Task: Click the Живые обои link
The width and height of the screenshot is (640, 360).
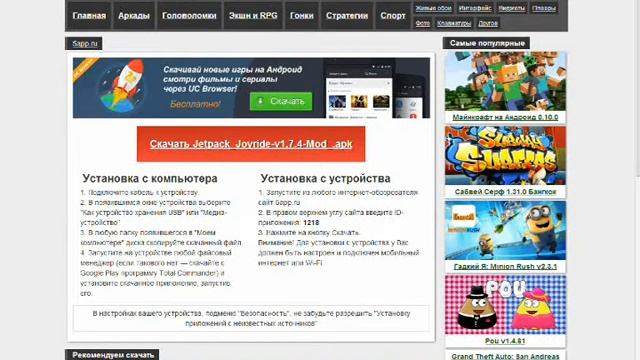Action: pyautogui.click(x=433, y=8)
